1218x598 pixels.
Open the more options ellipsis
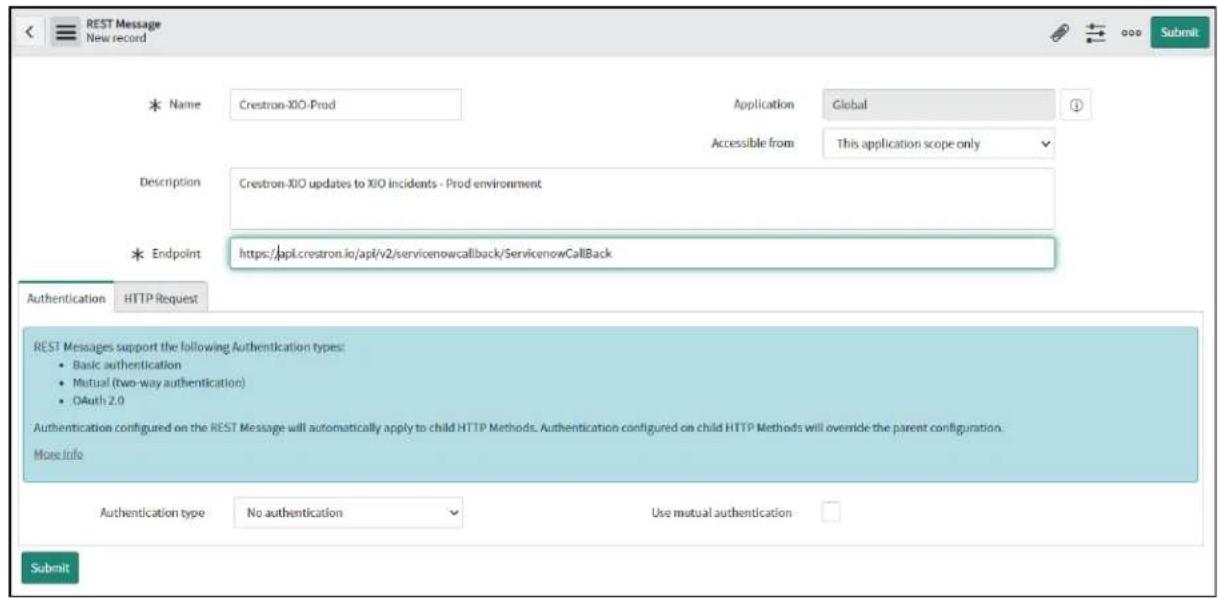1131,33
